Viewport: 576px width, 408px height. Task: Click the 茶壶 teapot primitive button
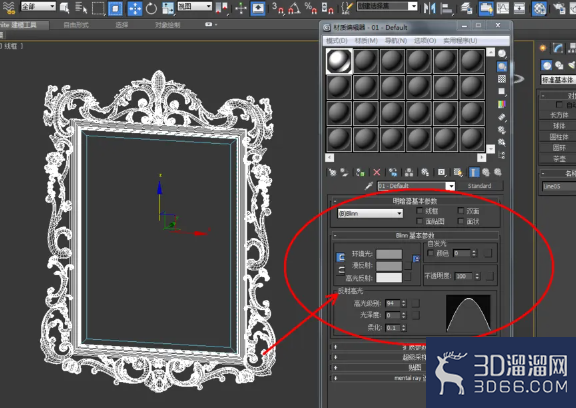pos(559,159)
